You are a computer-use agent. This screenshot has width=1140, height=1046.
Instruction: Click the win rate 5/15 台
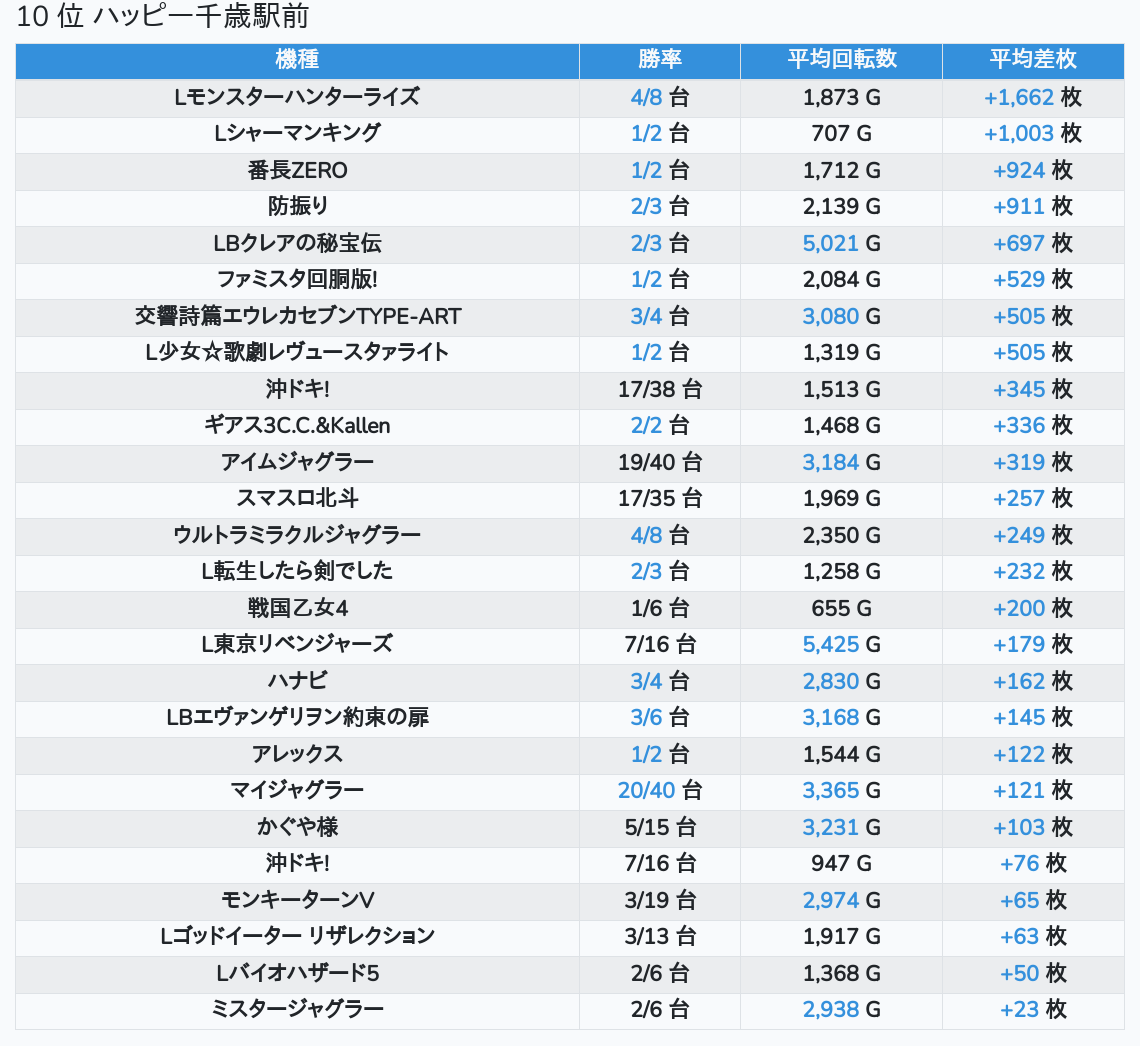(659, 827)
